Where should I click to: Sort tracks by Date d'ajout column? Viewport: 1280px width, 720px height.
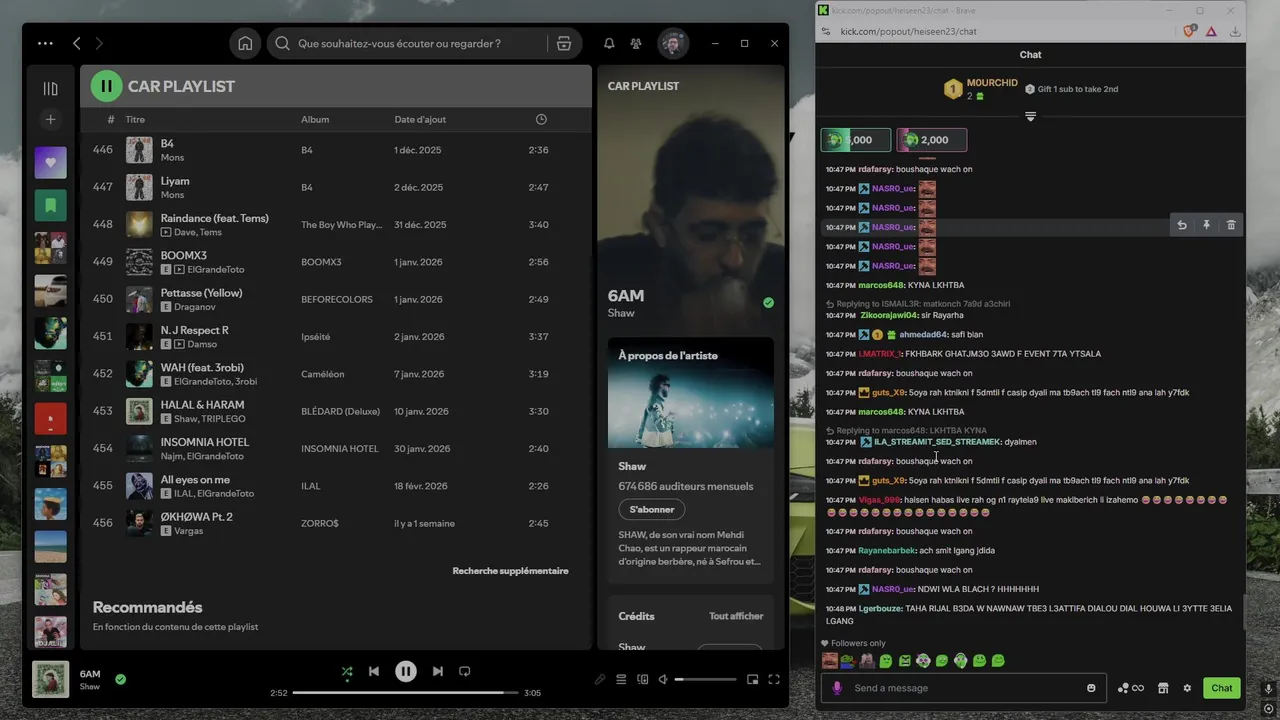[420, 119]
